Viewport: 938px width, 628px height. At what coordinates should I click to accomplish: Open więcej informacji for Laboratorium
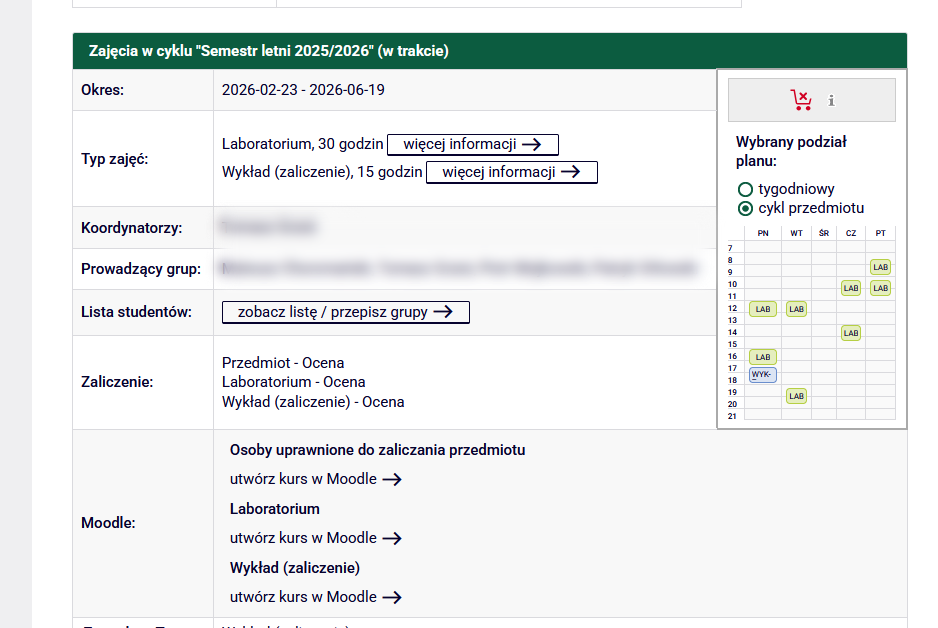473,144
